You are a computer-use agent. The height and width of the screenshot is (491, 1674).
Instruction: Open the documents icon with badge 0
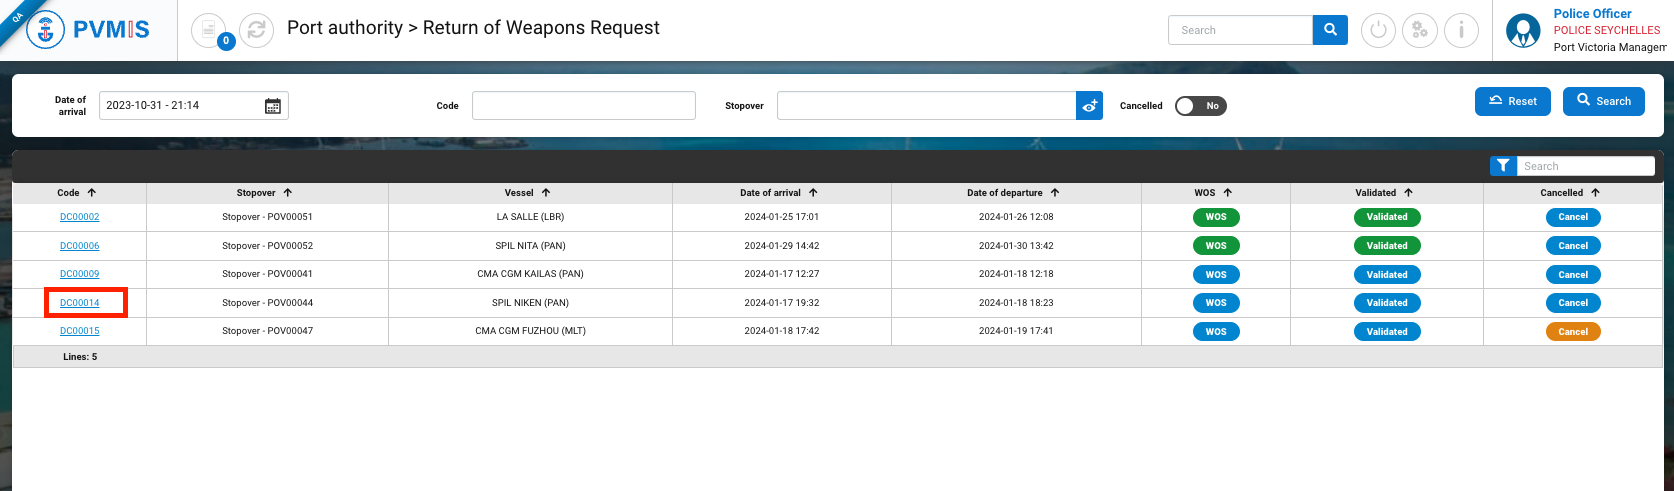click(209, 30)
